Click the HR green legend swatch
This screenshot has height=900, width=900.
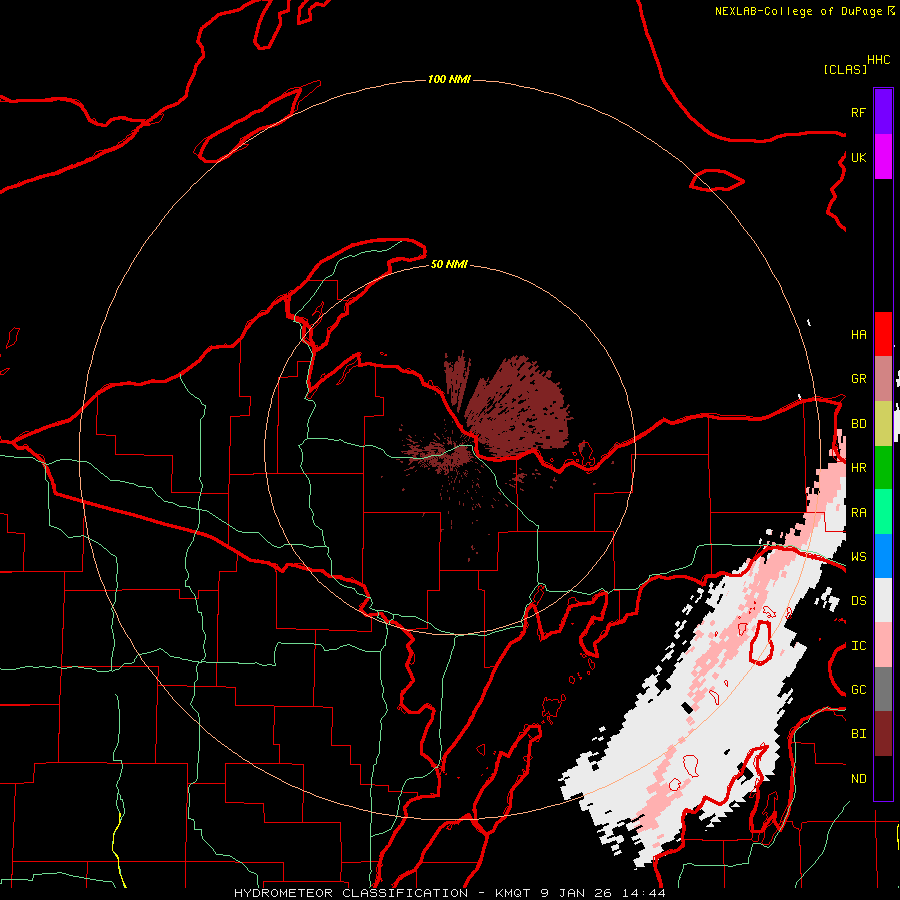(x=883, y=467)
